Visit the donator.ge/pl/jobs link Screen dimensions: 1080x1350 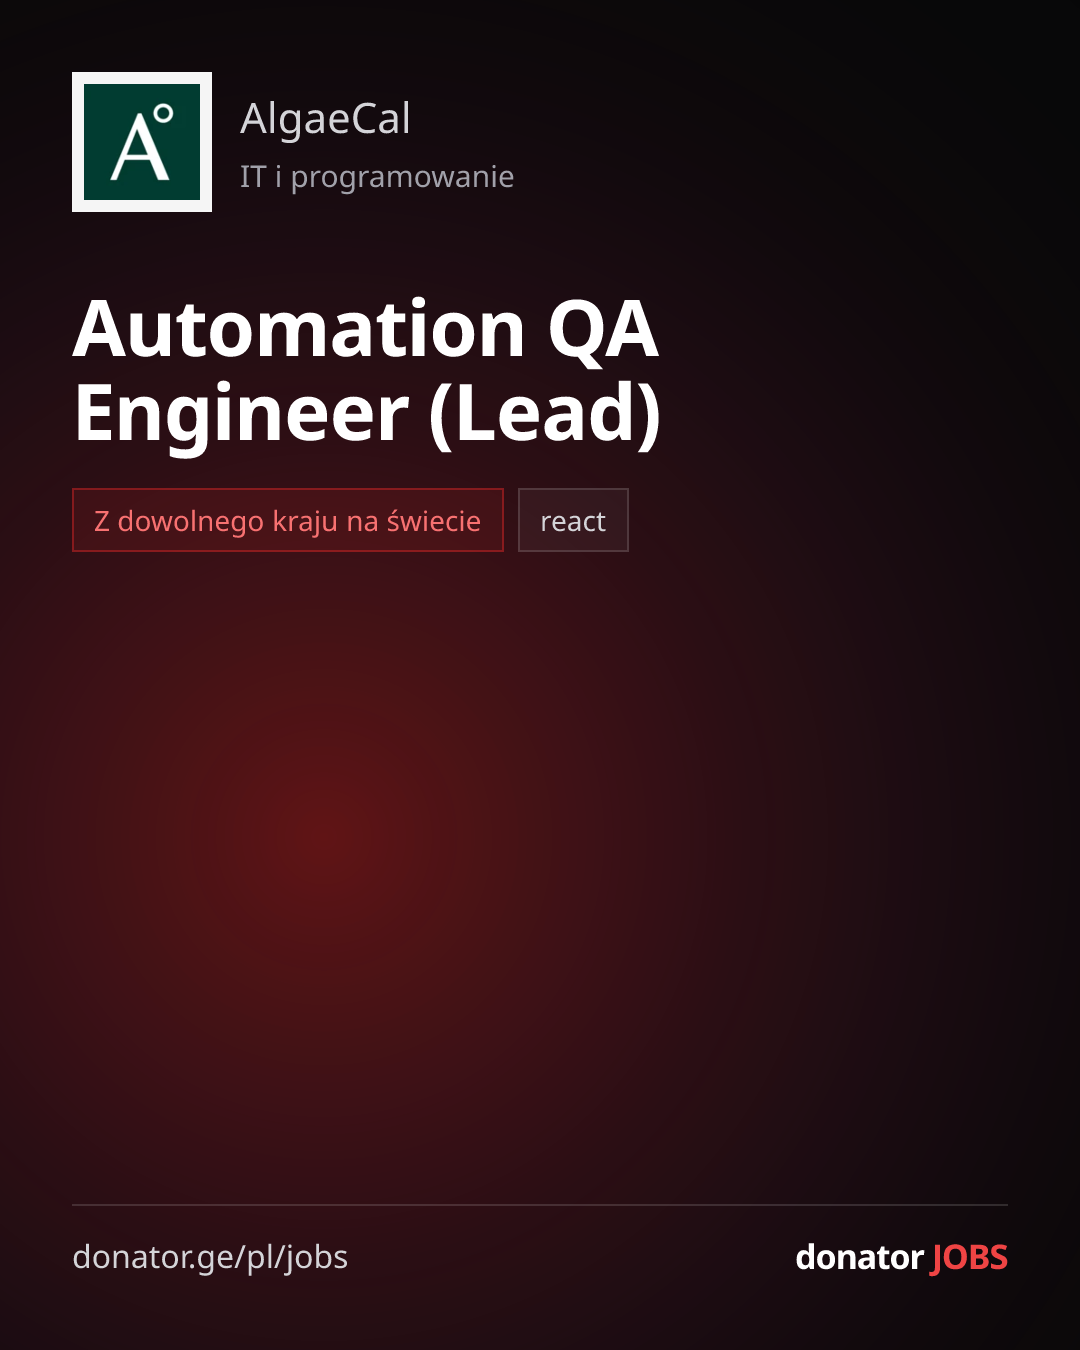(210, 1257)
